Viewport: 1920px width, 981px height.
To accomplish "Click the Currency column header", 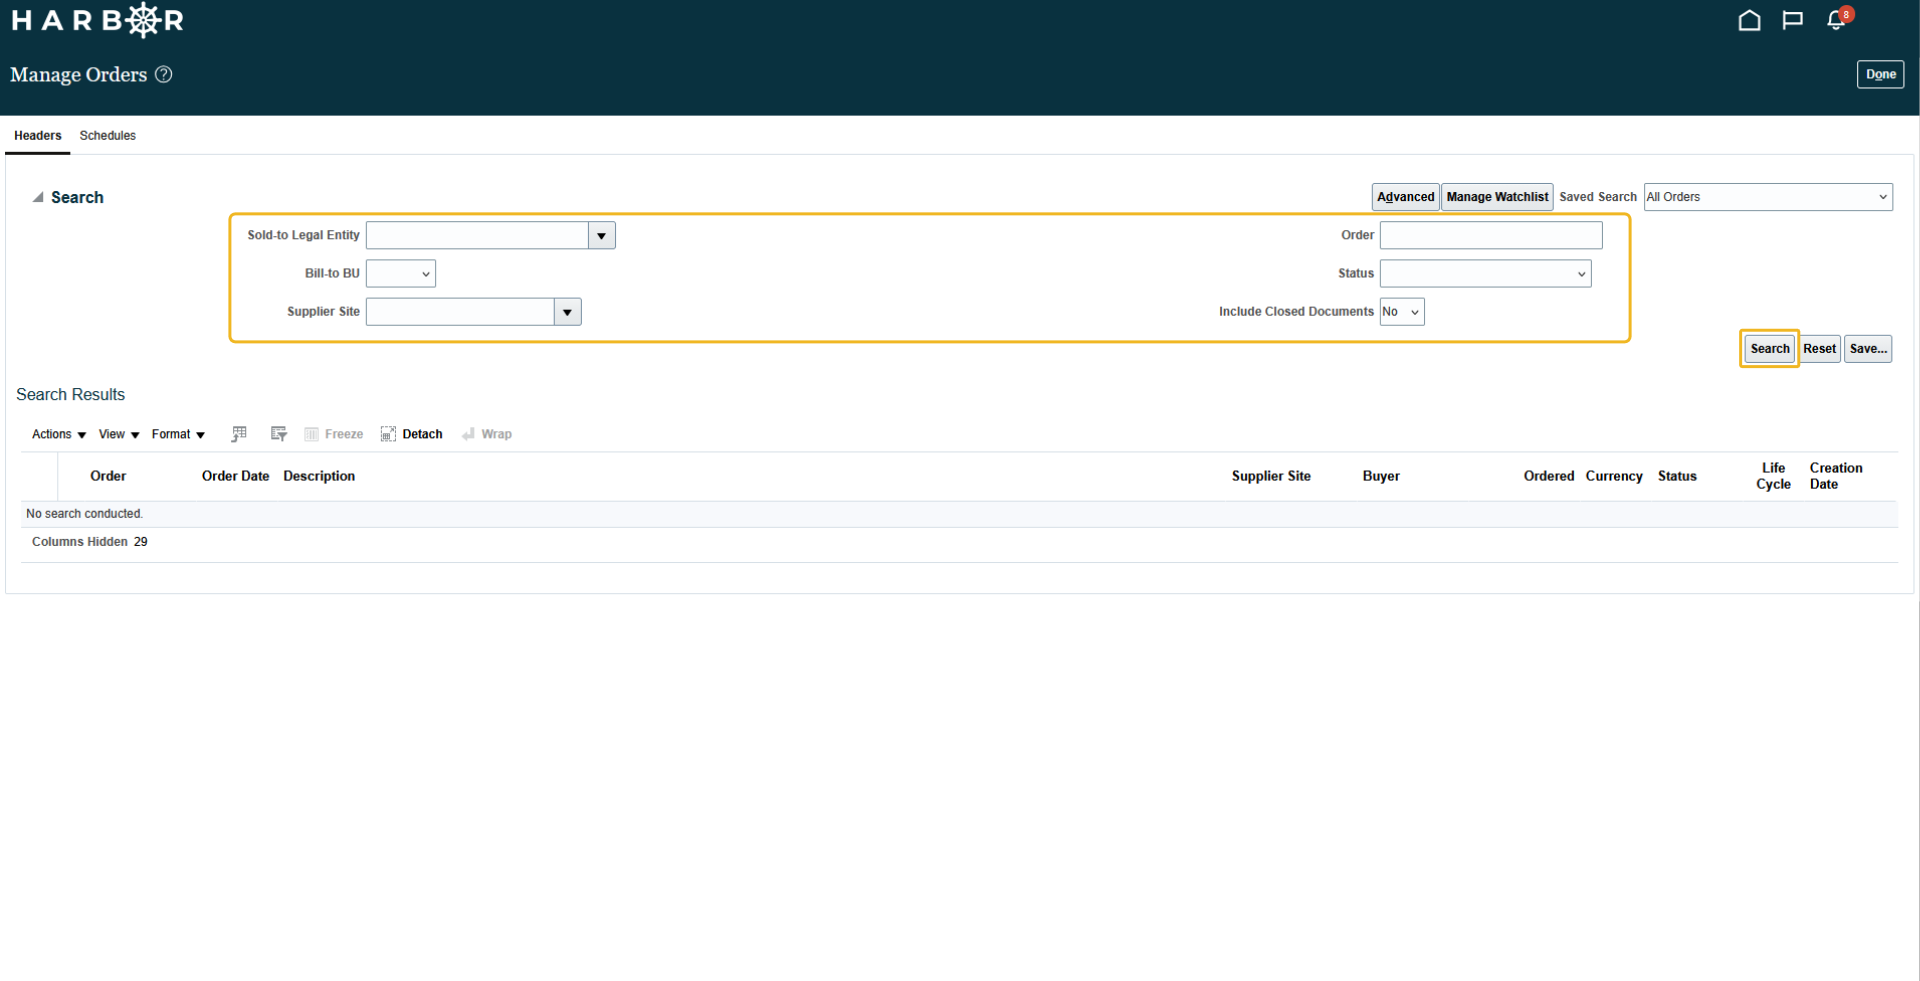I will point(1614,477).
